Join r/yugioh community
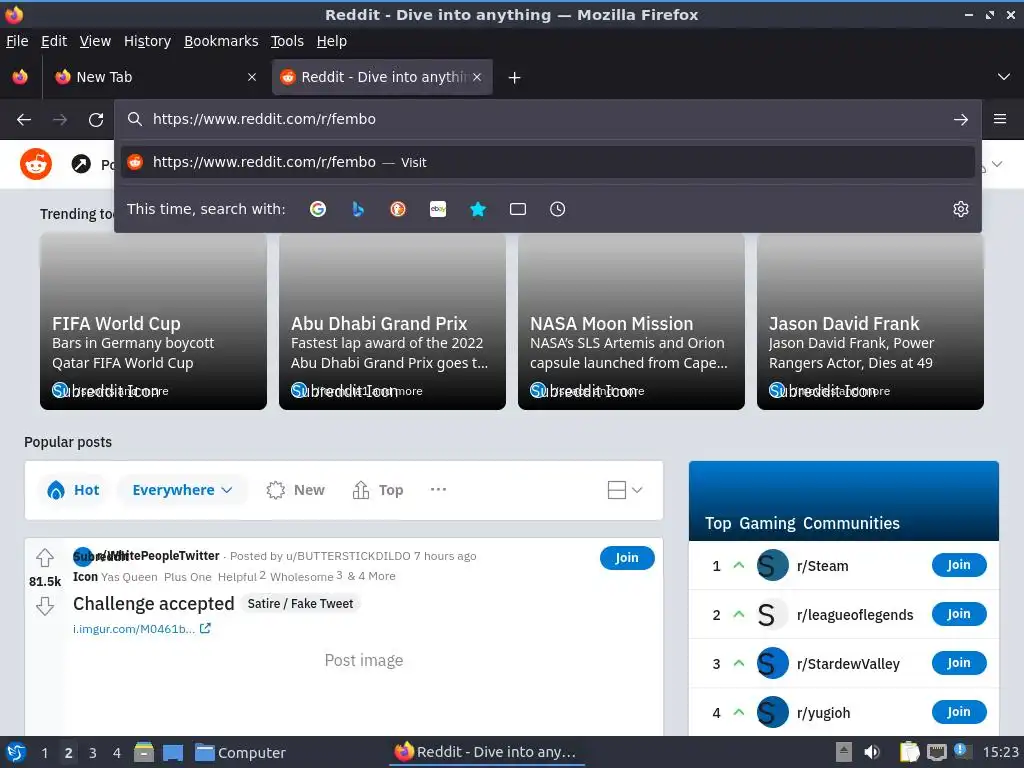 tap(959, 712)
